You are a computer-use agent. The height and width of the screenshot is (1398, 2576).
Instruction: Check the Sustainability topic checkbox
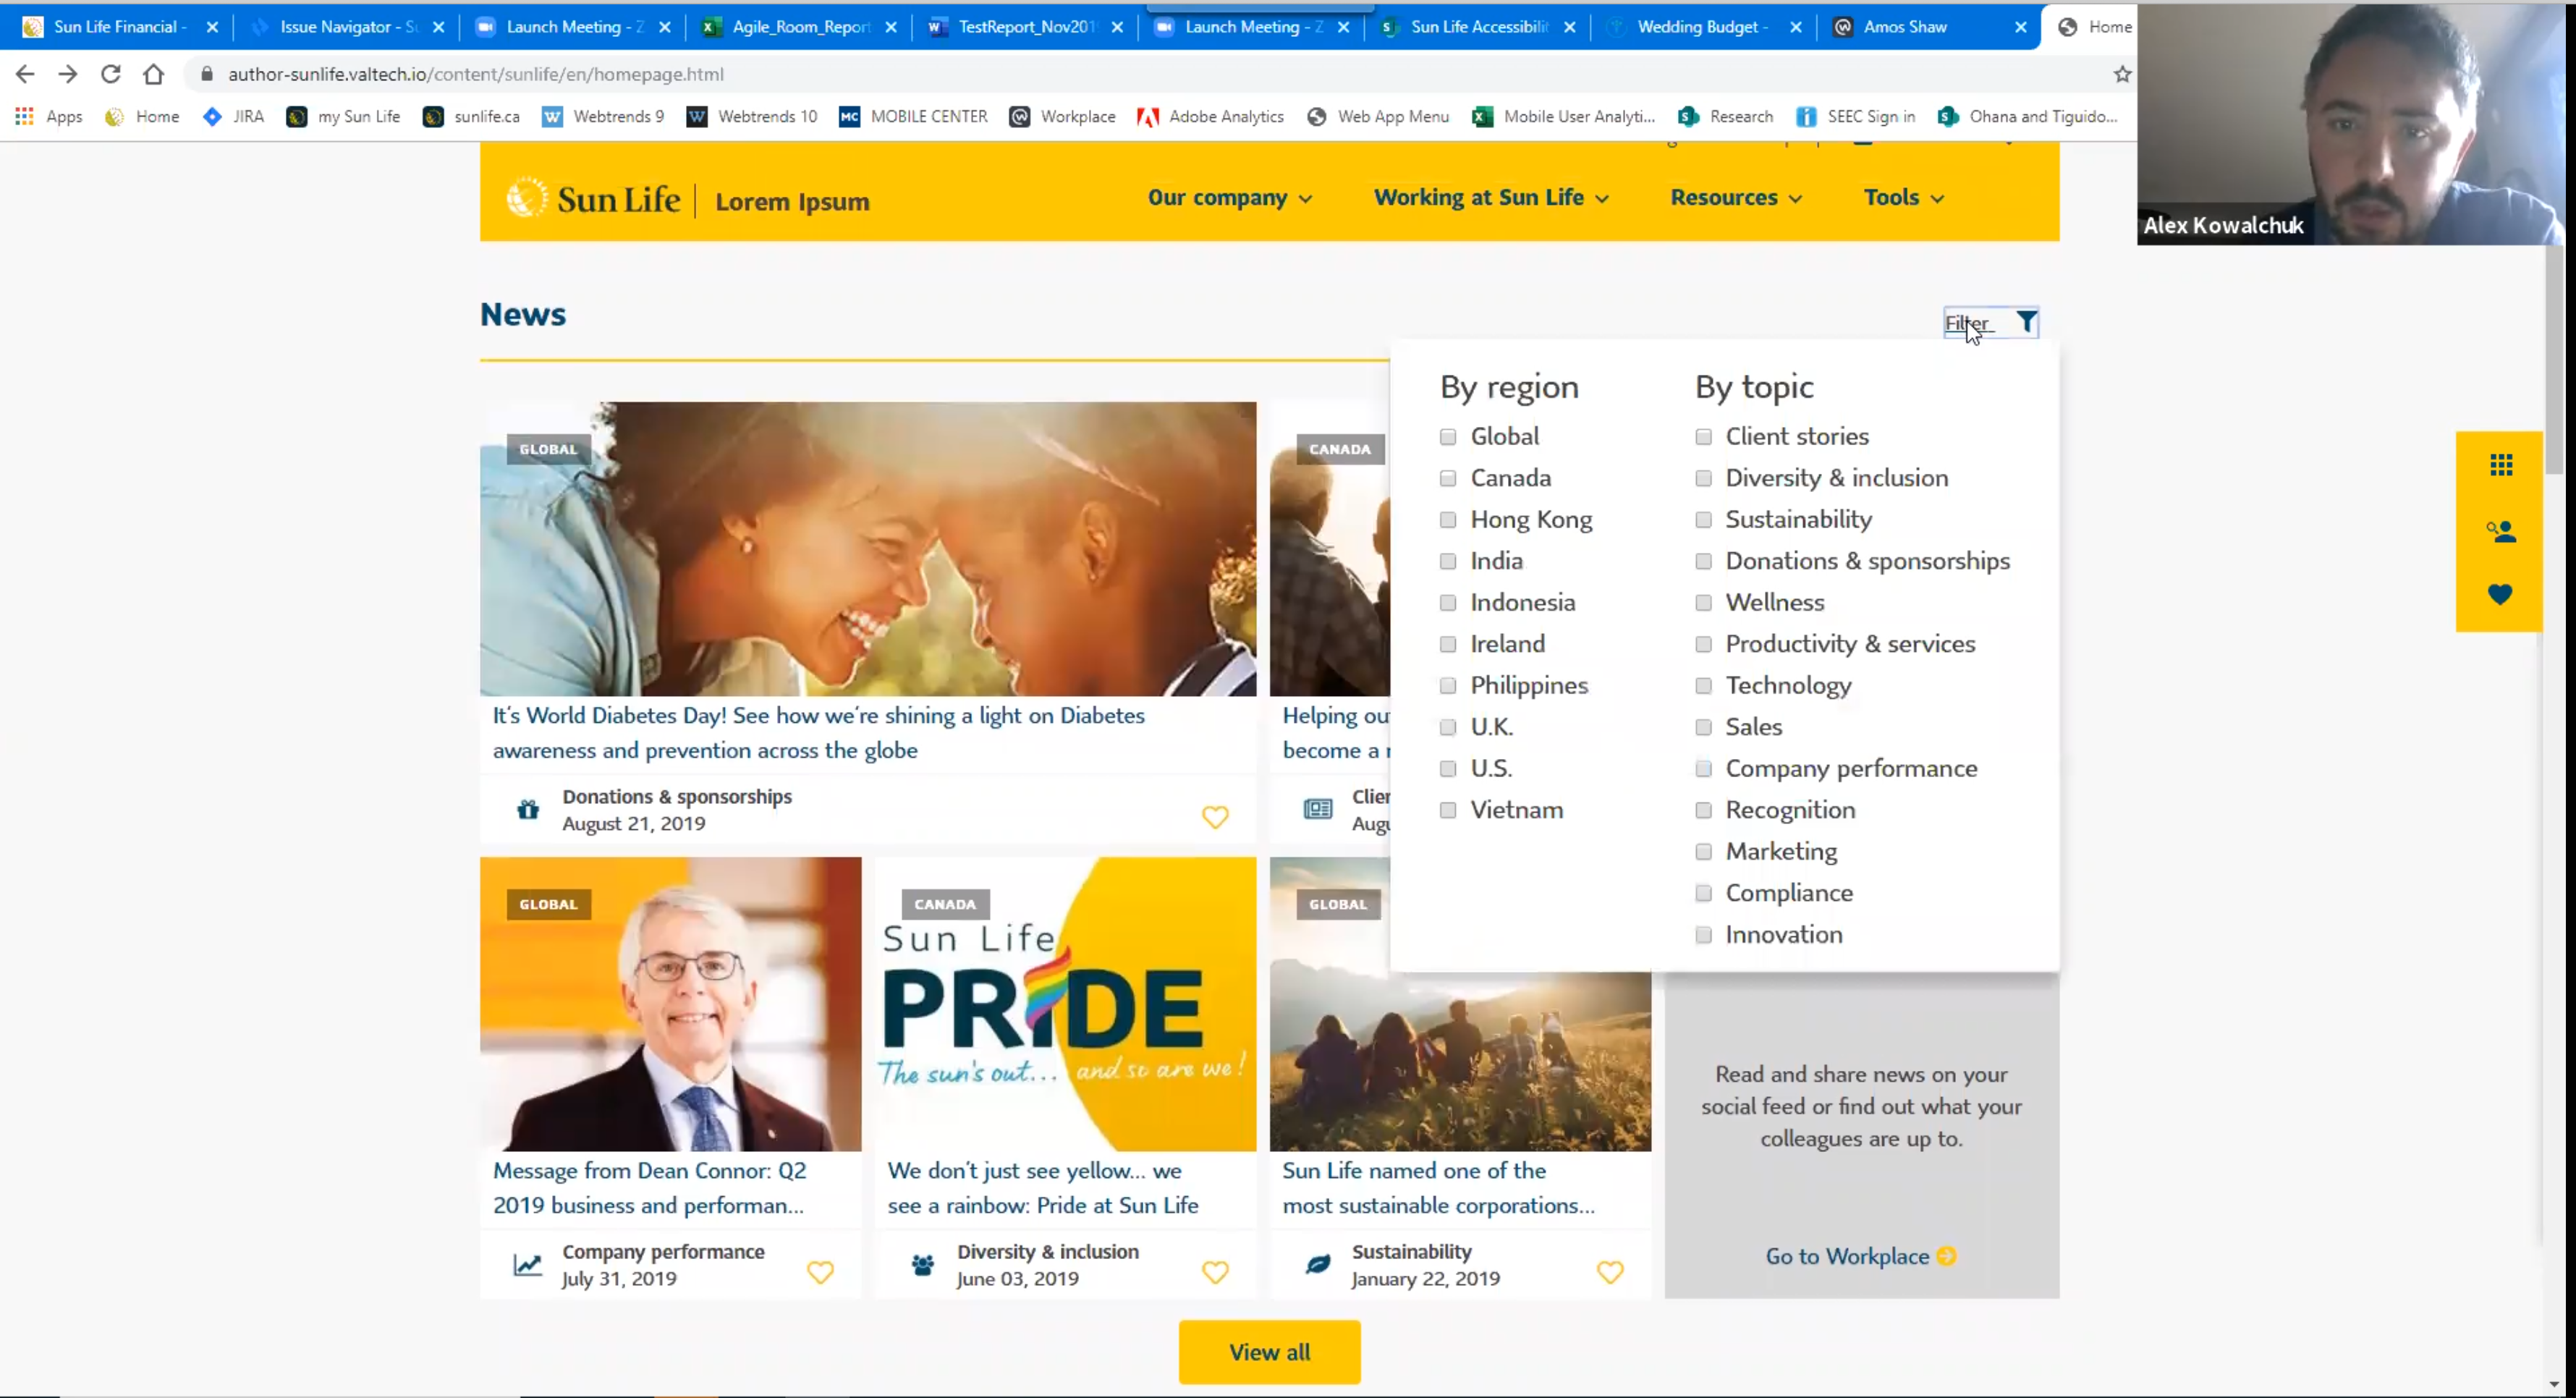pos(1704,520)
